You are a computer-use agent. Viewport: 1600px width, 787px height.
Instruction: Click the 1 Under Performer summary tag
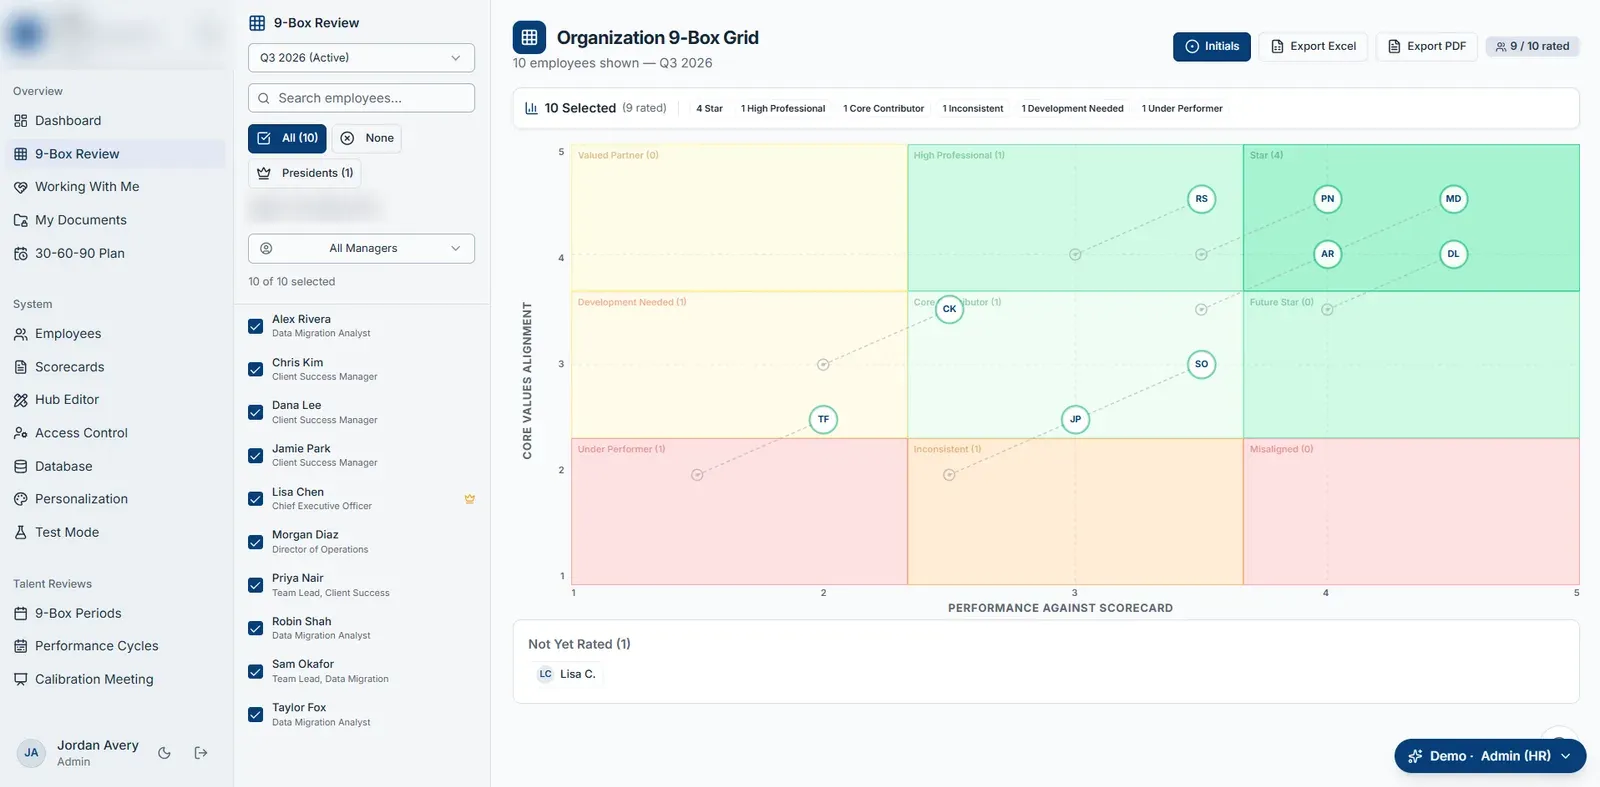point(1182,109)
